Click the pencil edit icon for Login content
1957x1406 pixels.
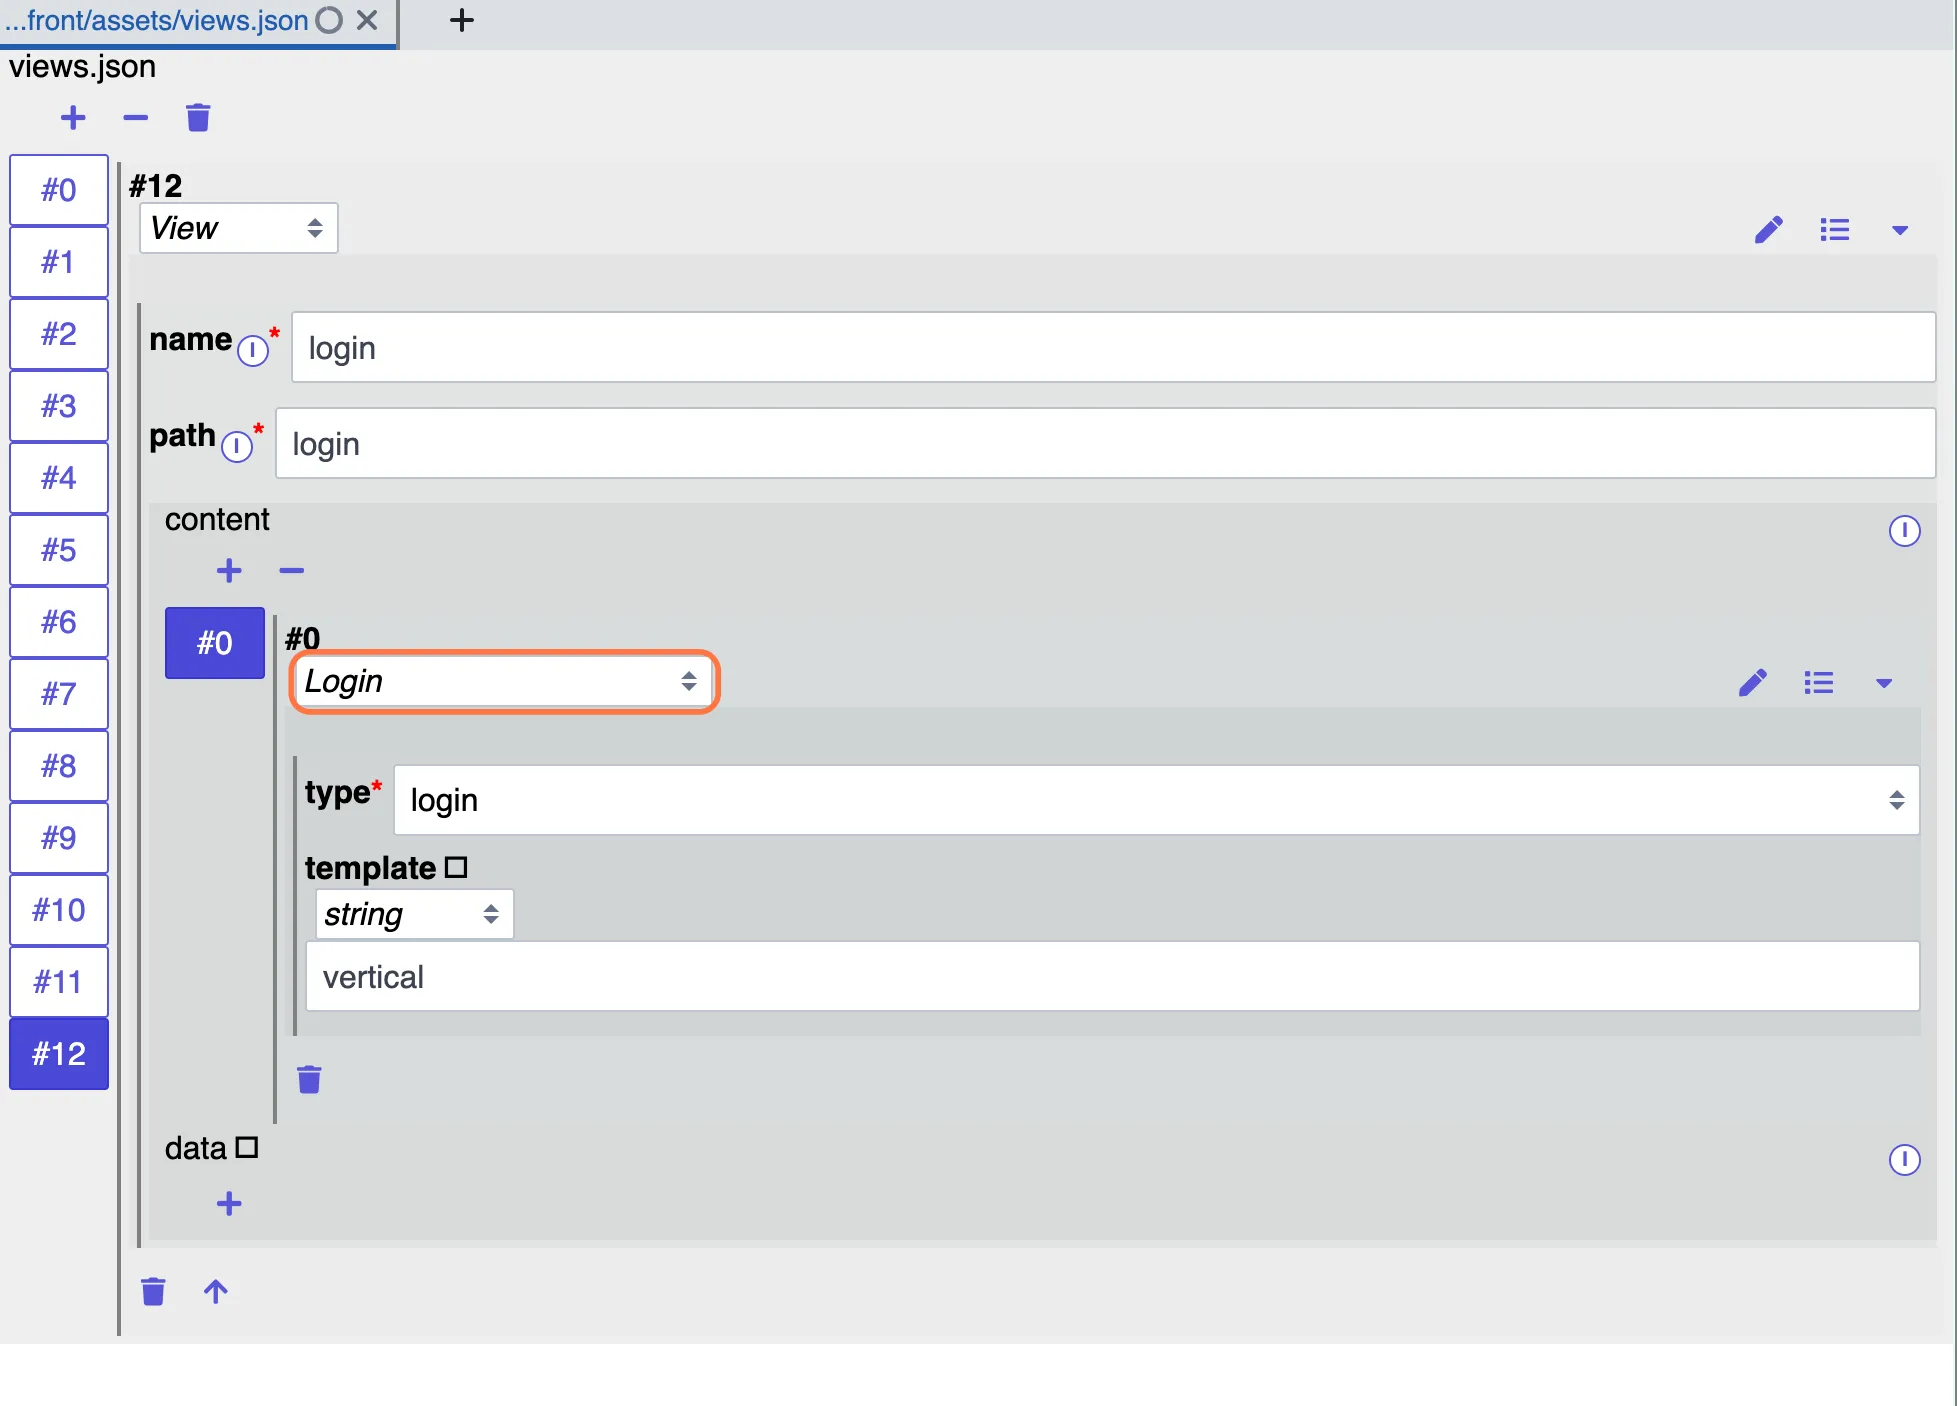(x=1752, y=683)
